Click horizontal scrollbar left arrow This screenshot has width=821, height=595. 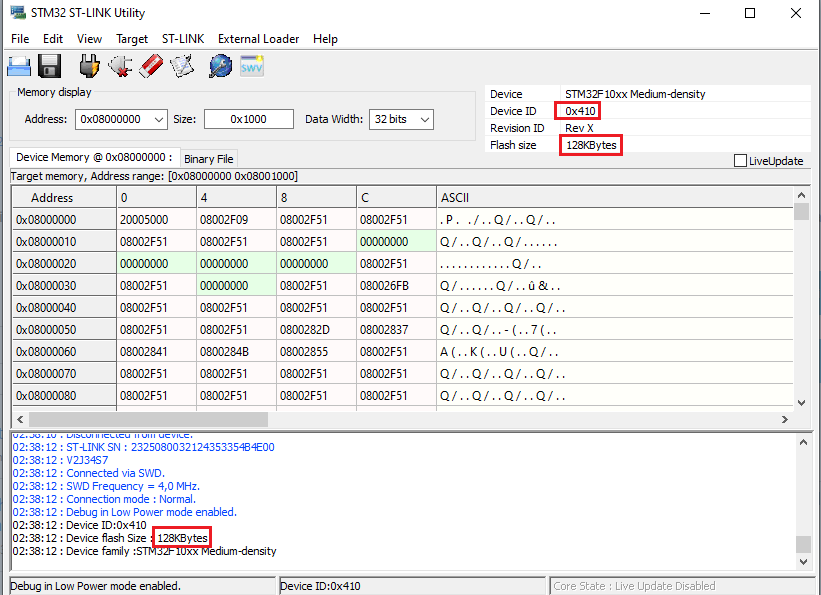coord(20,419)
